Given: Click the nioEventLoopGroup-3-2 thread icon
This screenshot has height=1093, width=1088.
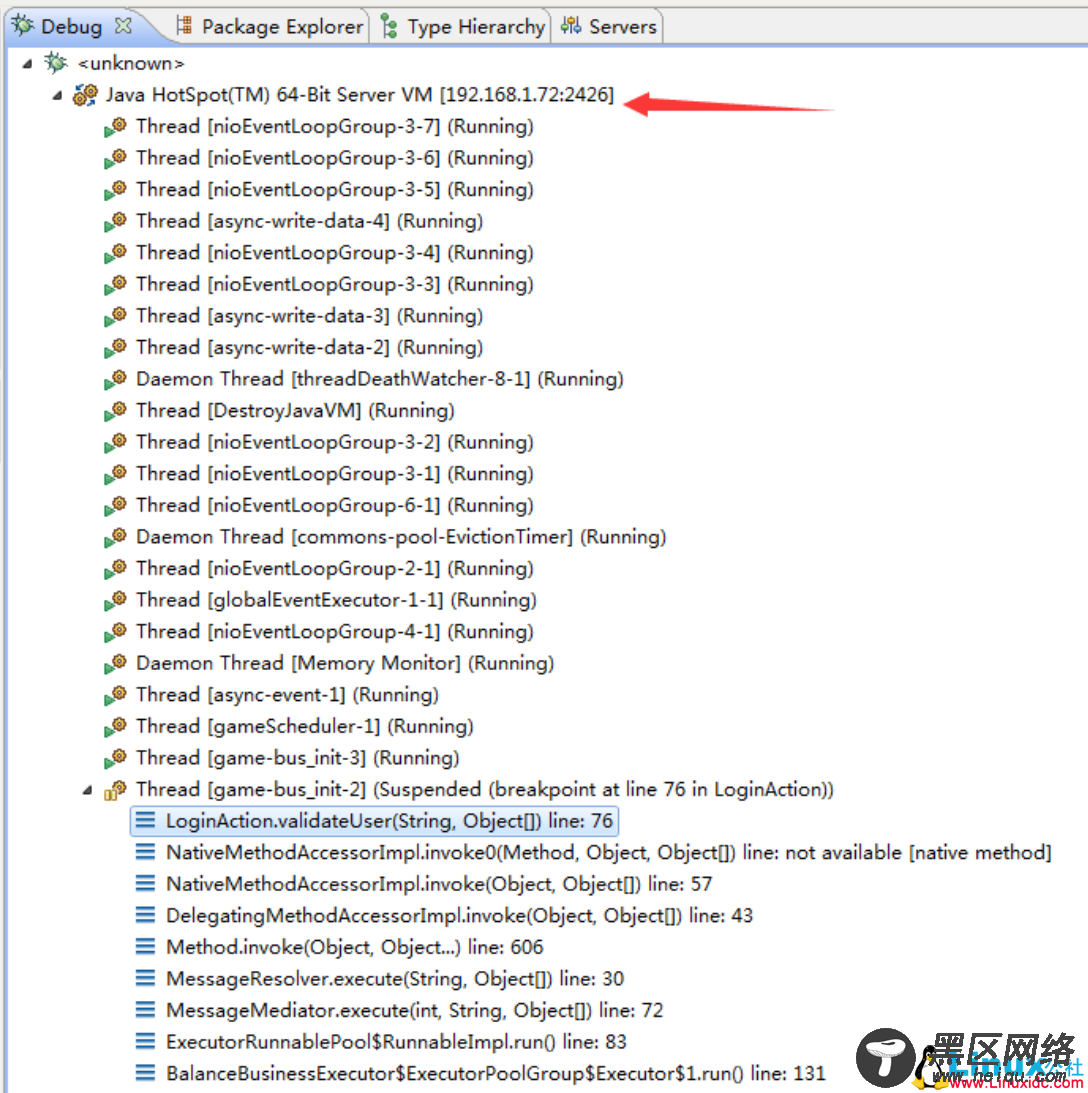Looking at the screenshot, I should [x=116, y=443].
